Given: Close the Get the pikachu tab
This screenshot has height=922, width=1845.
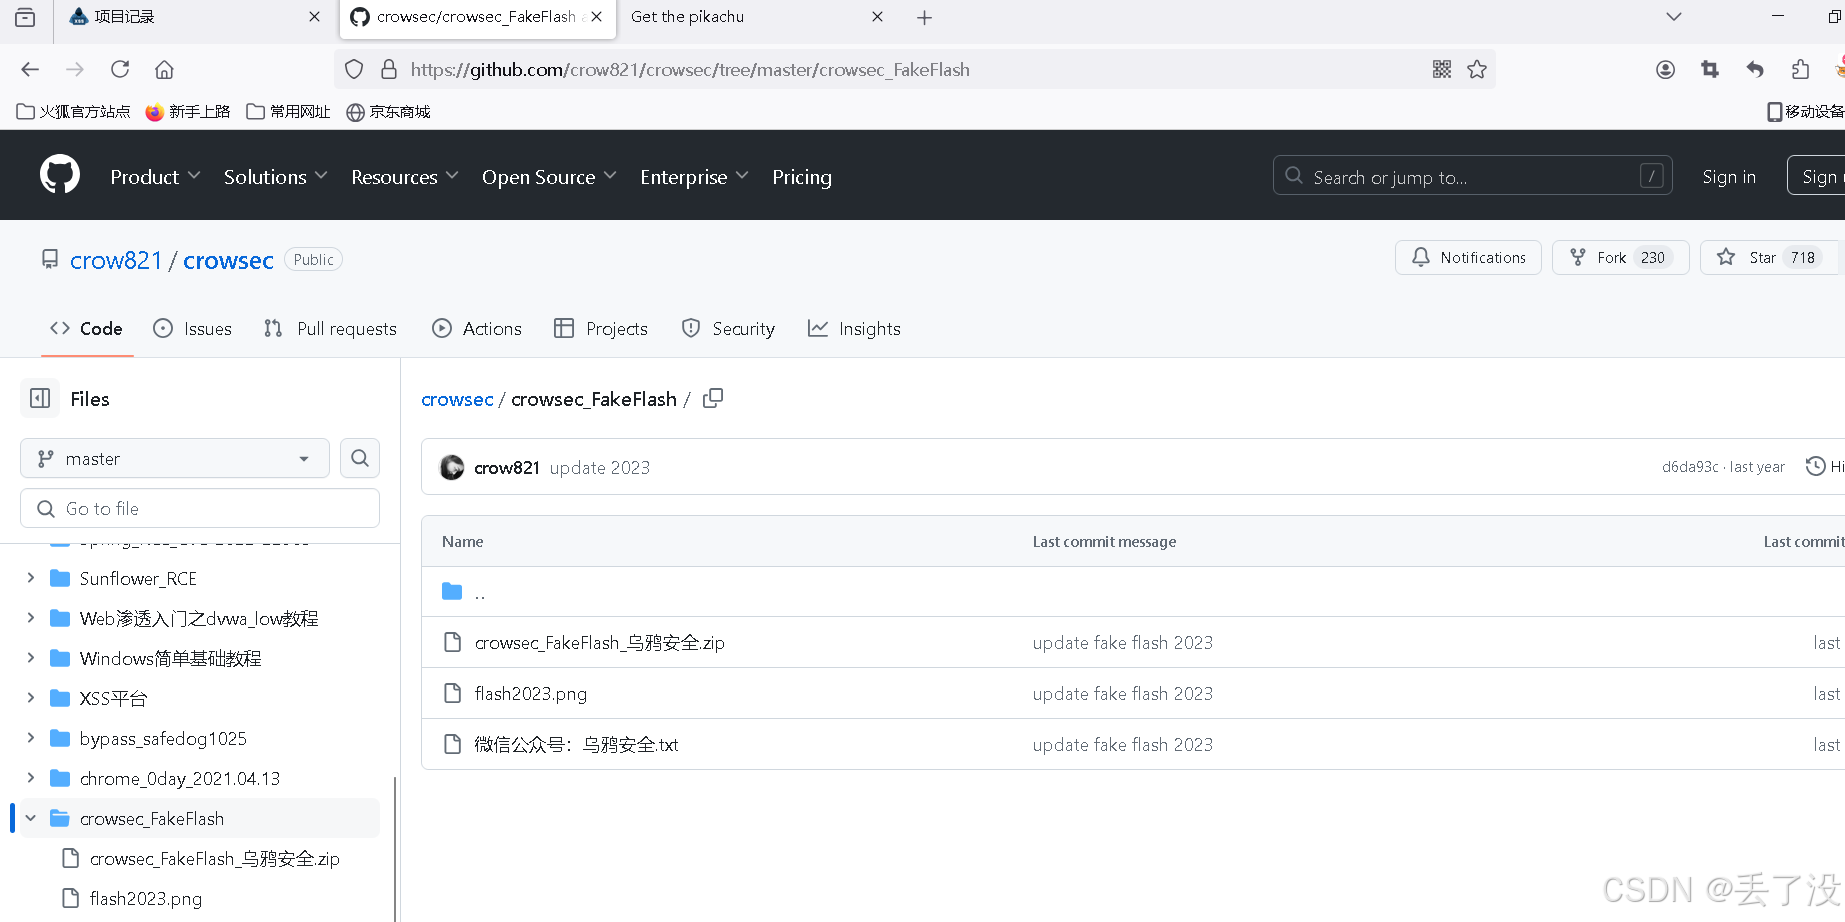Looking at the screenshot, I should pos(877,17).
